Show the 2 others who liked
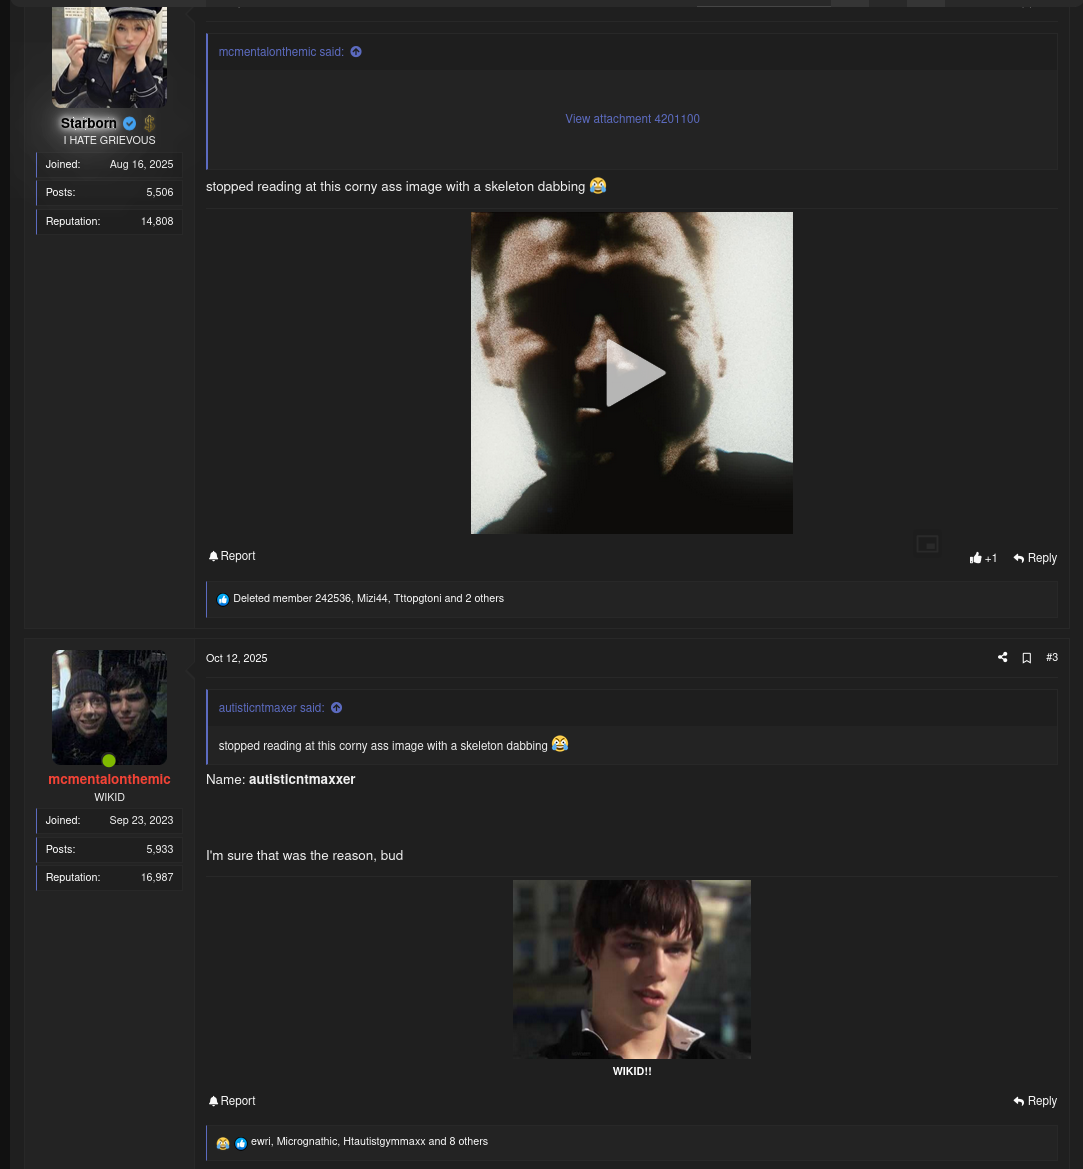The width and height of the screenshot is (1083, 1169). click(484, 599)
